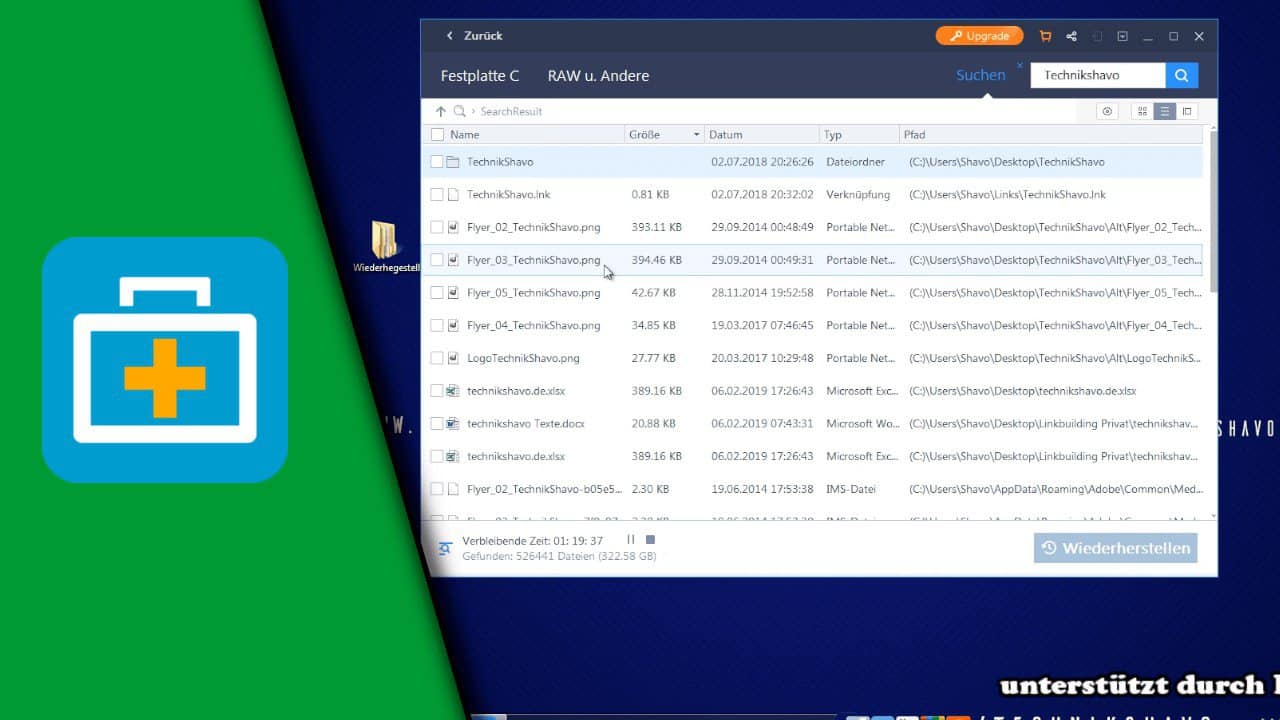The width and height of the screenshot is (1280, 720).
Task: Open the Größe column sort dropdown arrow
Action: click(x=696, y=135)
